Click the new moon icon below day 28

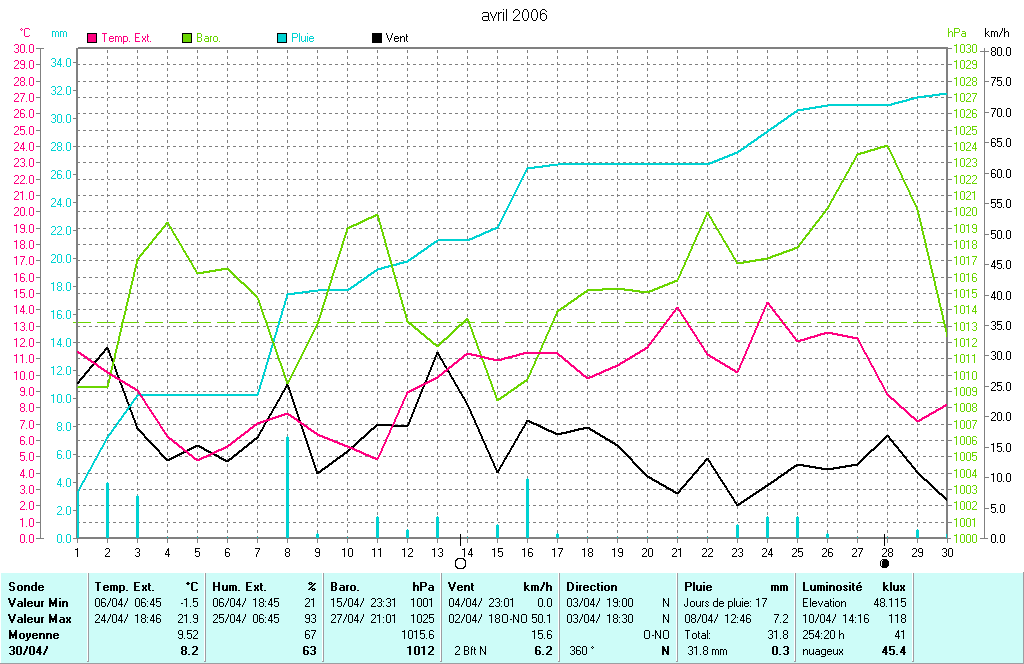(885, 564)
